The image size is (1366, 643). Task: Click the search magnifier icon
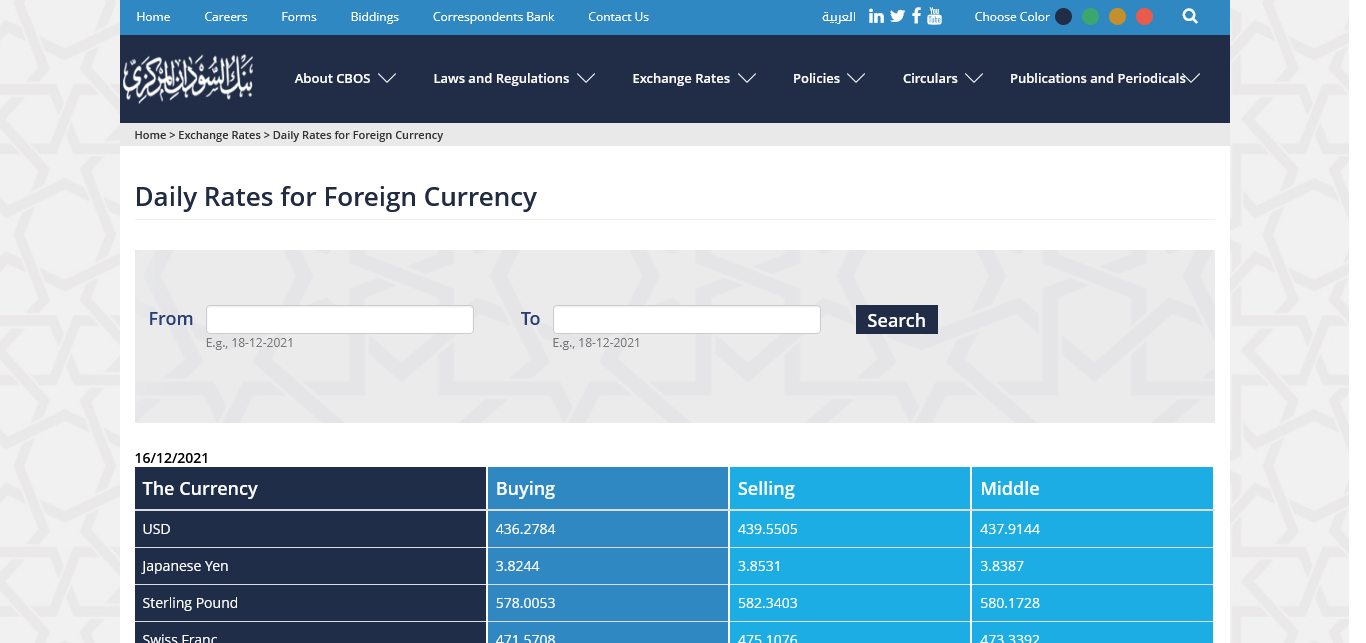tap(1189, 16)
